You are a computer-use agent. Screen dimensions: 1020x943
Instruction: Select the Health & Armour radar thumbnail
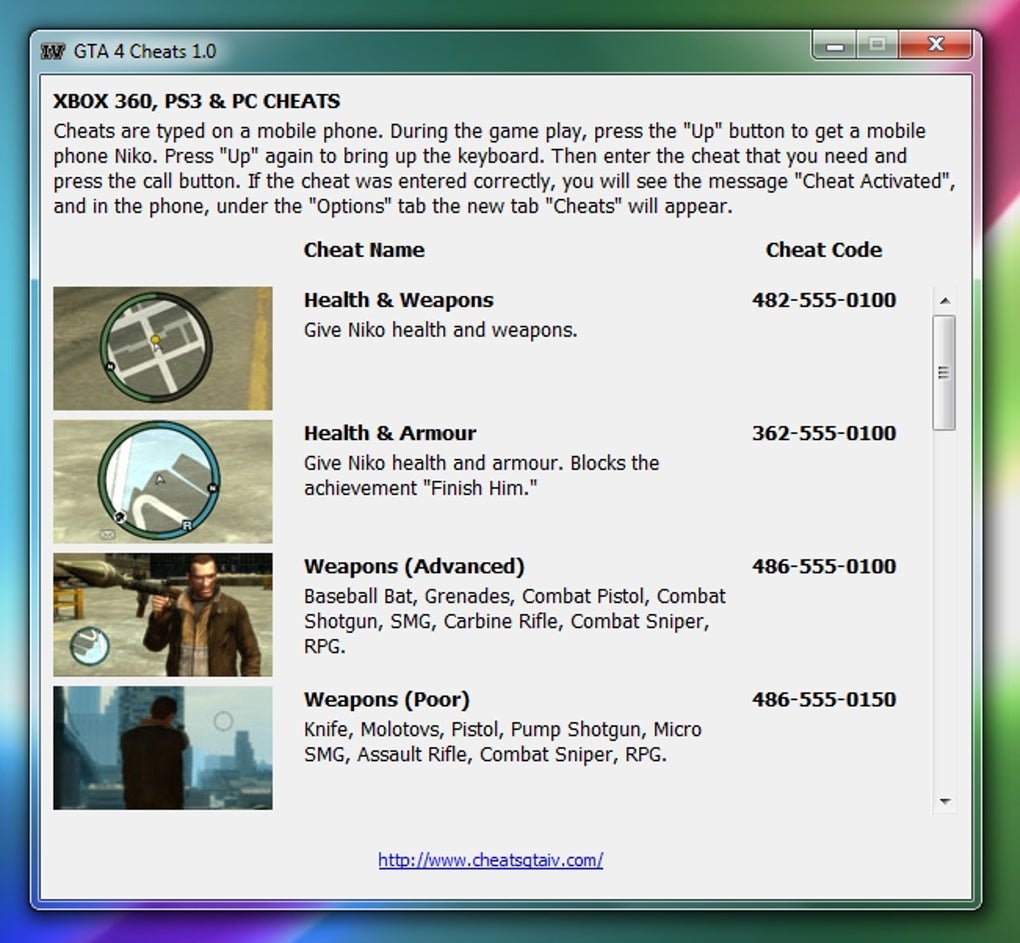point(163,481)
